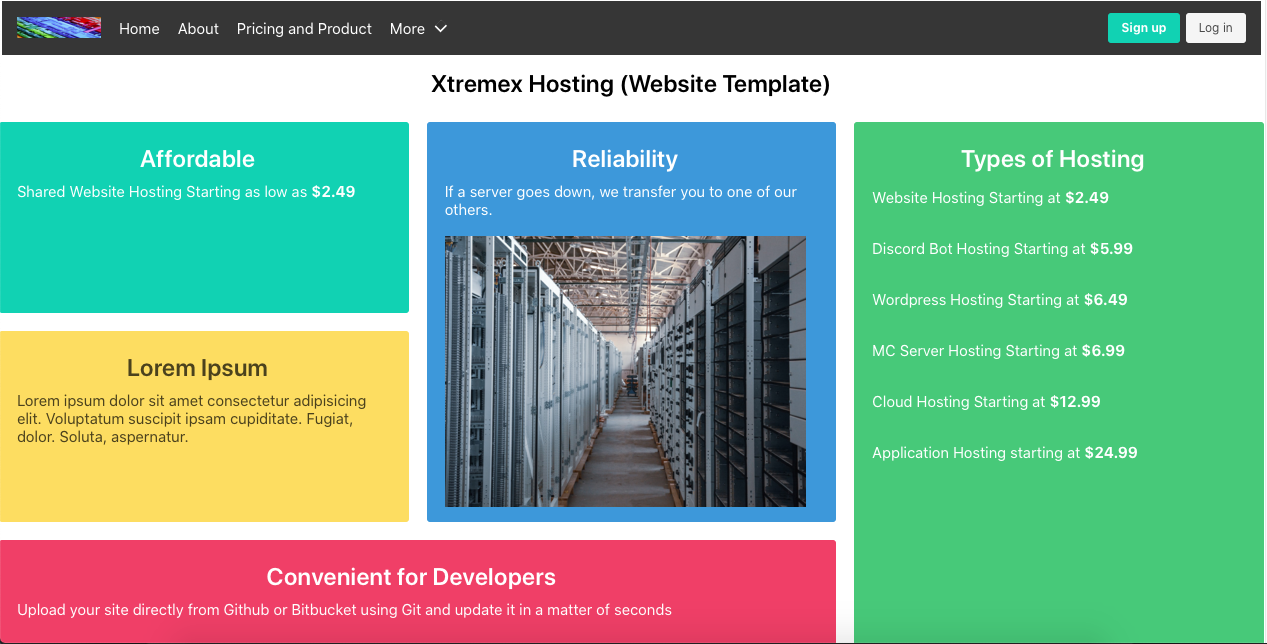The width and height of the screenshot is (1267, 644).
Task: Select the Affordable card heading
Action: coord(197,159)
